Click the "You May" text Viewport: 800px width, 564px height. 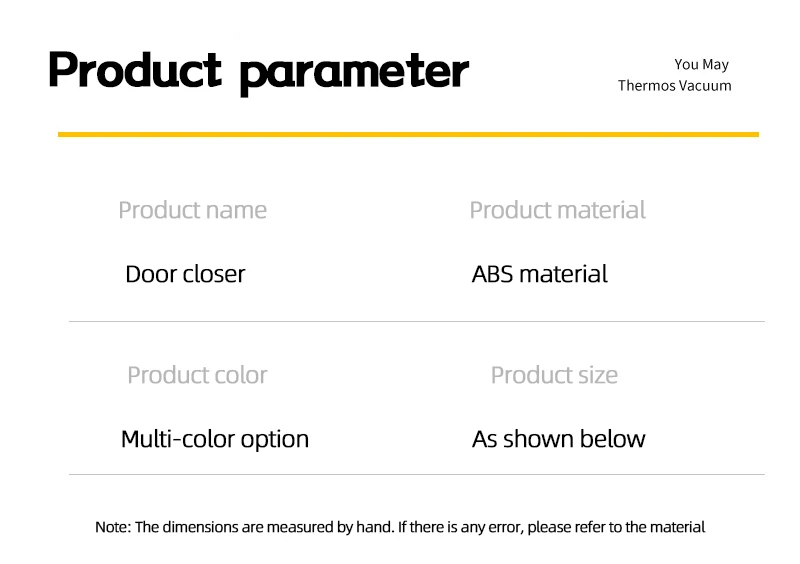coord(701,64)
